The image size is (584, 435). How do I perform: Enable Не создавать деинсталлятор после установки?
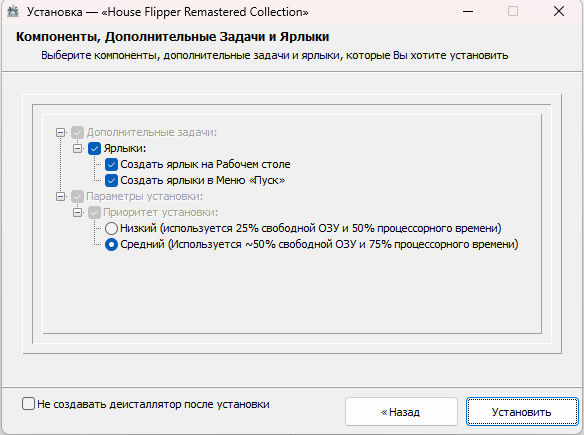pos(28,404)
